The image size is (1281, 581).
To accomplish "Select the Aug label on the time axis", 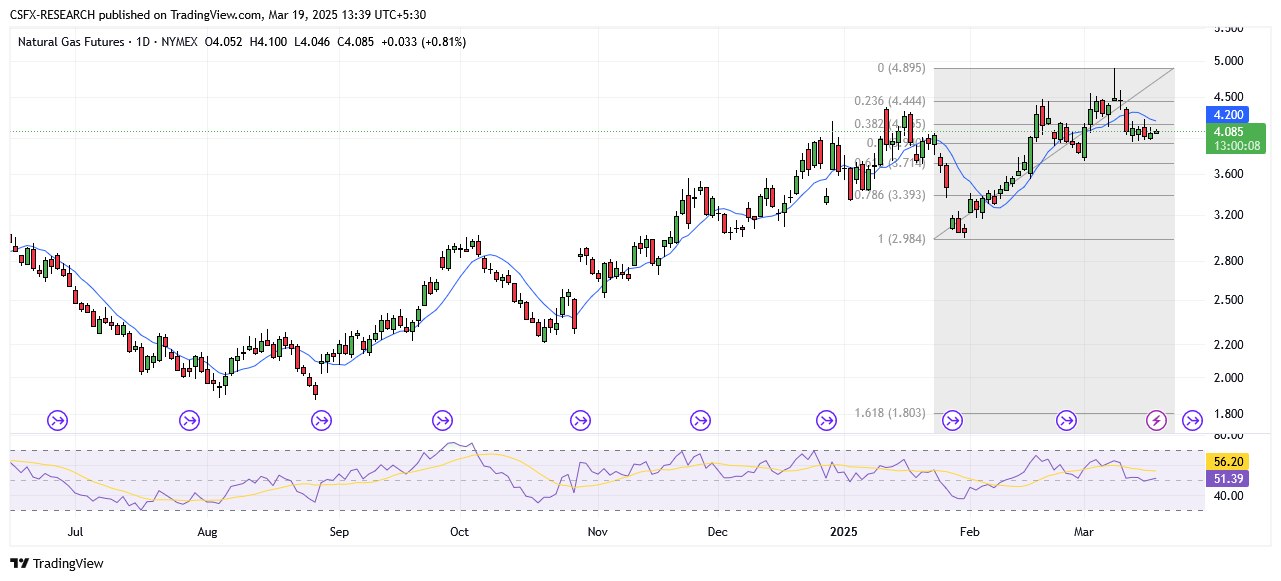I will click(208, 533).
